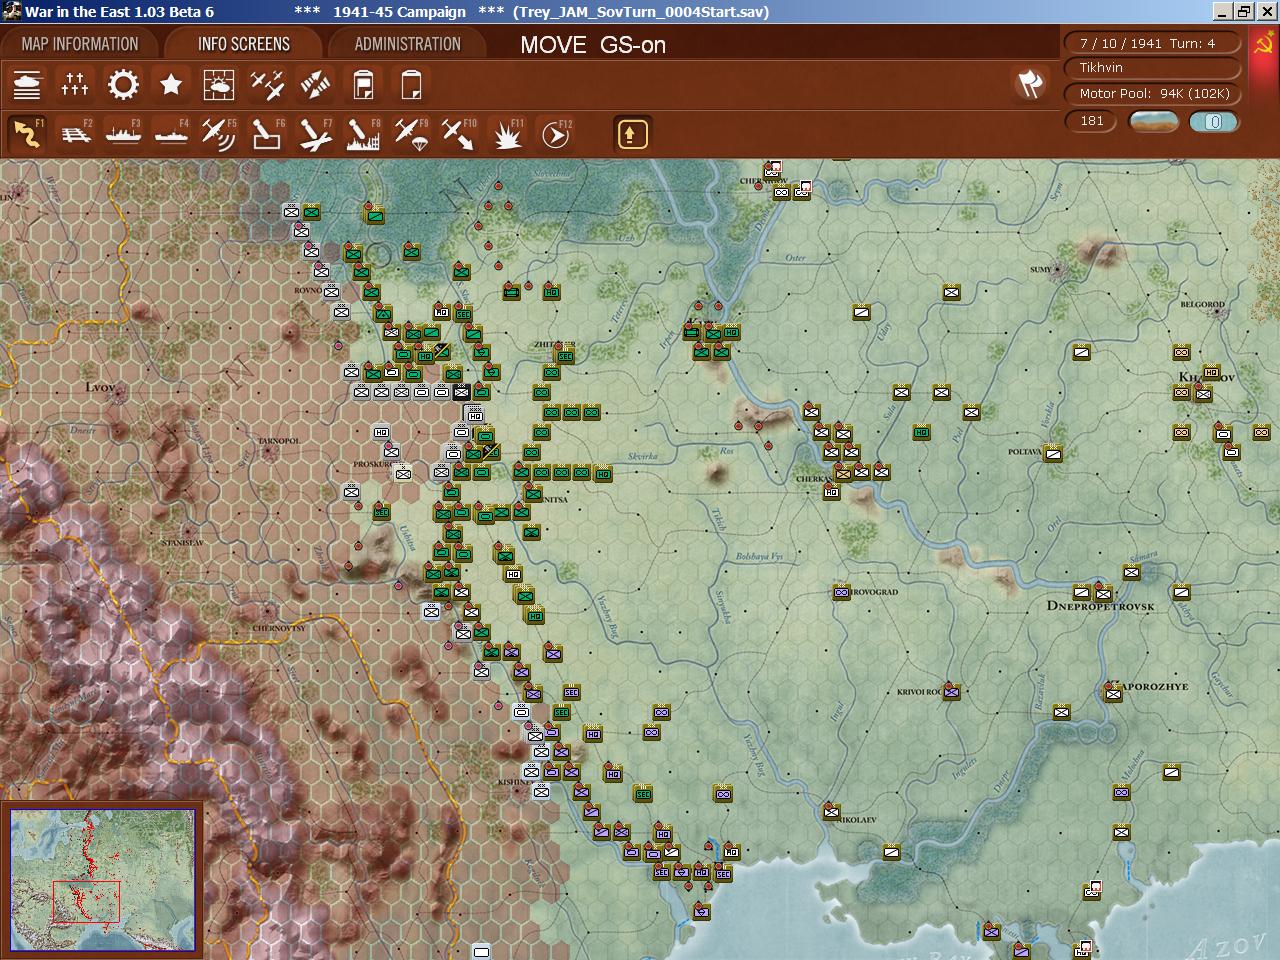Click the Zaporozhye city label
Screen dimensions: 1280x960
click(x=1152, y=686)
